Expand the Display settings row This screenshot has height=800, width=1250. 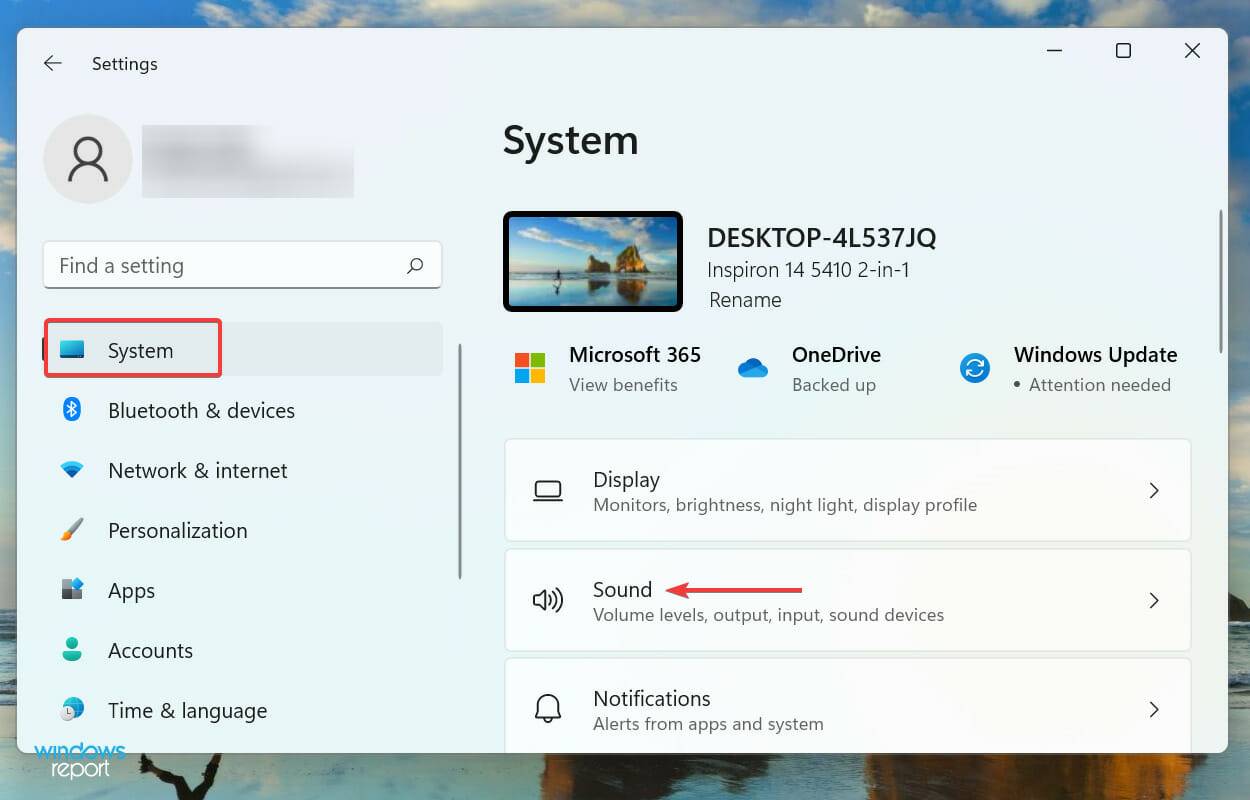(x=1154, y=490)
